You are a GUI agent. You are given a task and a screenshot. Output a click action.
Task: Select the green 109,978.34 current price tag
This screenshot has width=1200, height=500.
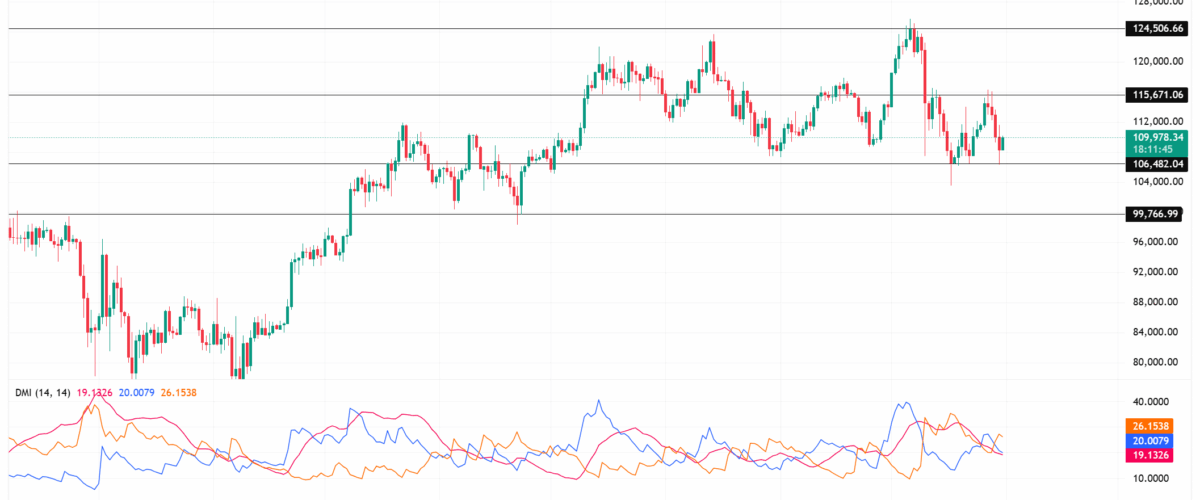click(x=1155, y=137)
